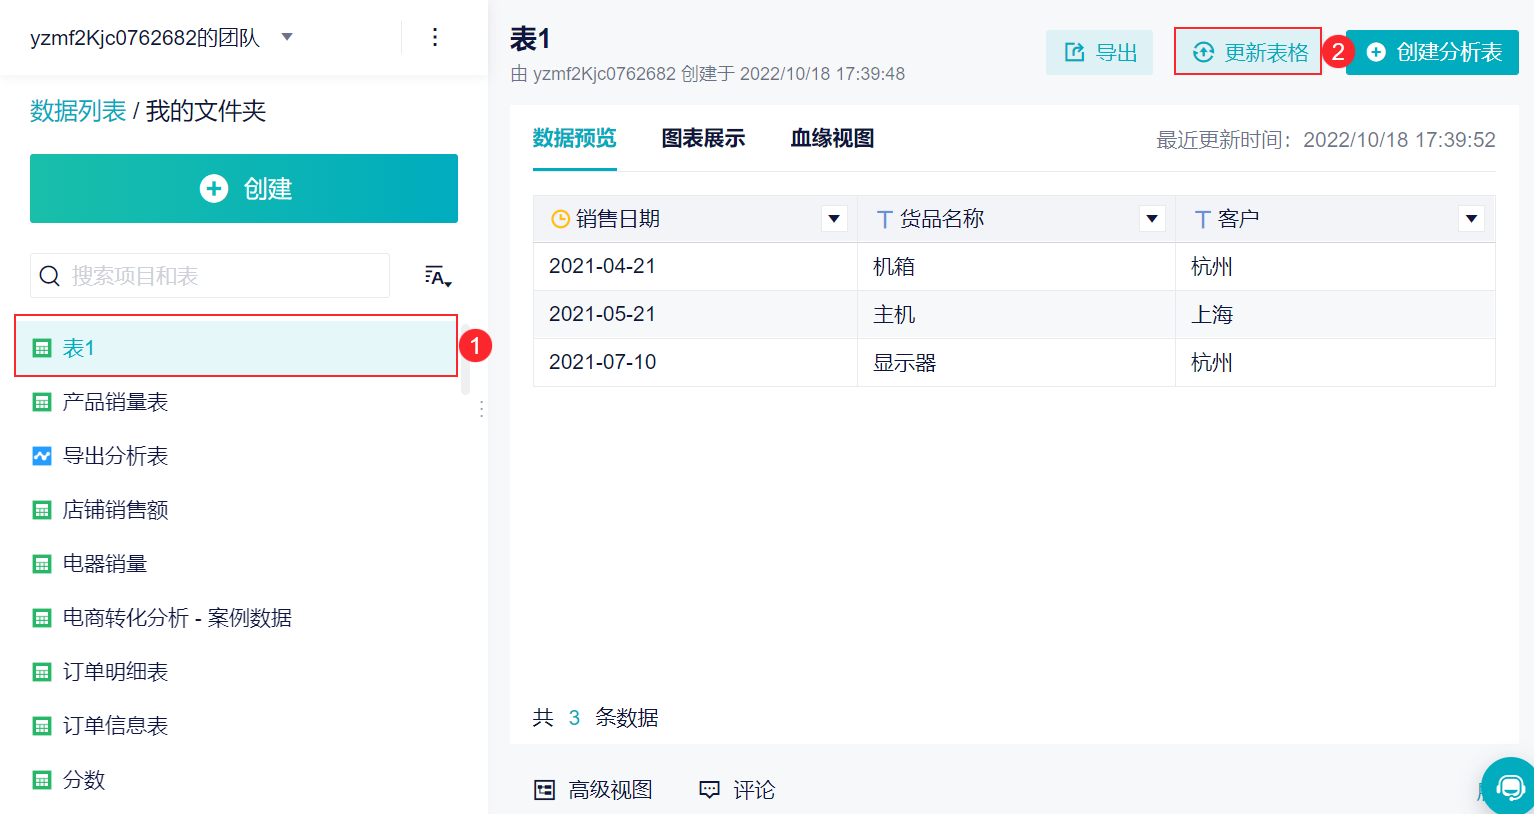Screen dimensions: 1534x814
Task: Click the 数据列表 breadcrumb link
Action: coord(78,111)
